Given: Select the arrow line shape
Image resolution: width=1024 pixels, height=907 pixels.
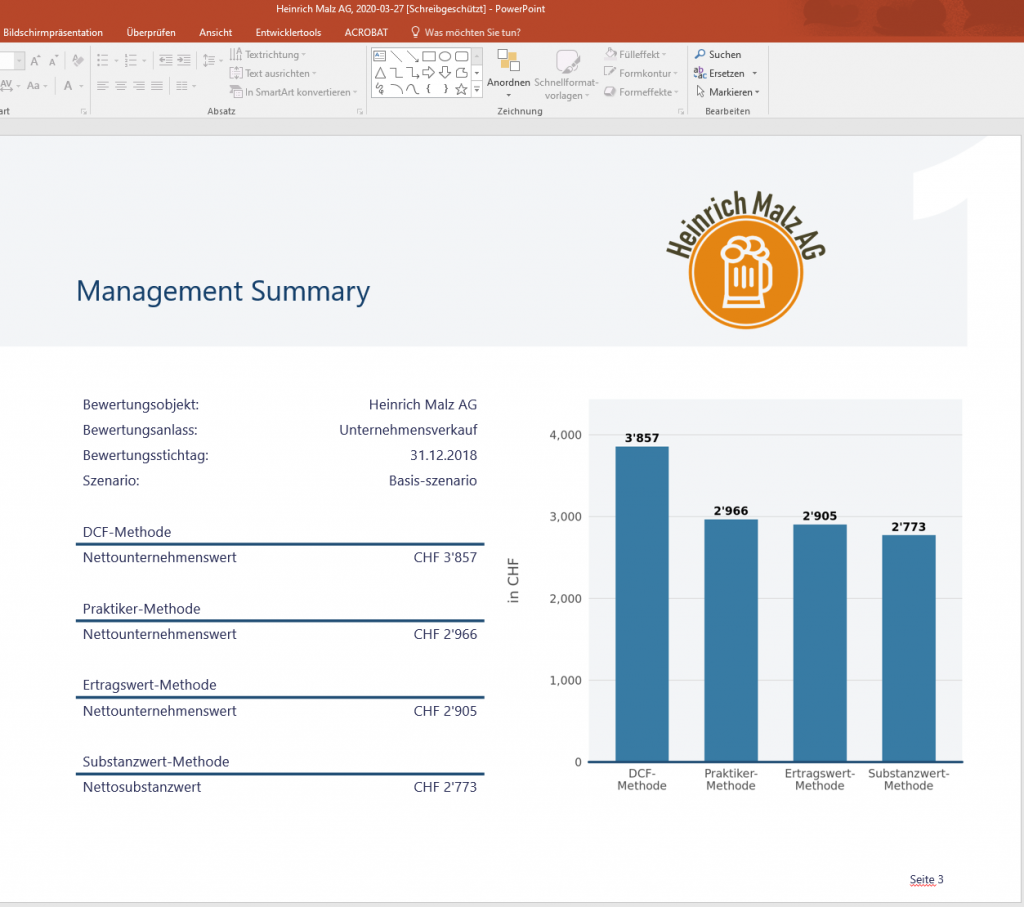Looking at the screenshot, I should click(x=412, y=56).
